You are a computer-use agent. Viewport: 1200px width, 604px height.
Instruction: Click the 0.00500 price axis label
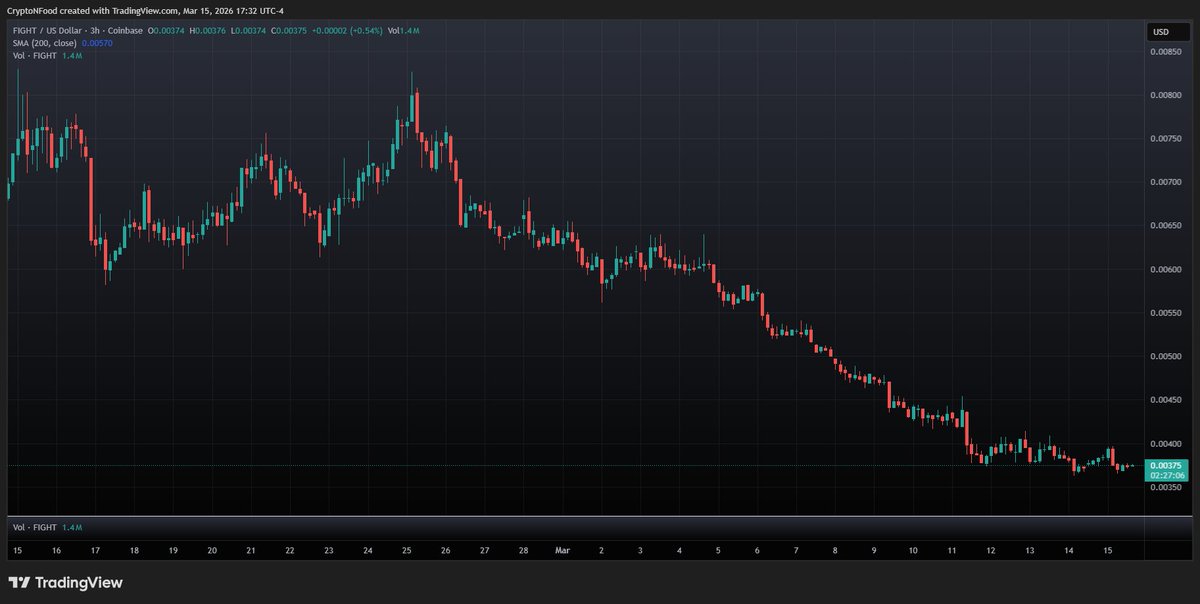(x=1166, y=356)
